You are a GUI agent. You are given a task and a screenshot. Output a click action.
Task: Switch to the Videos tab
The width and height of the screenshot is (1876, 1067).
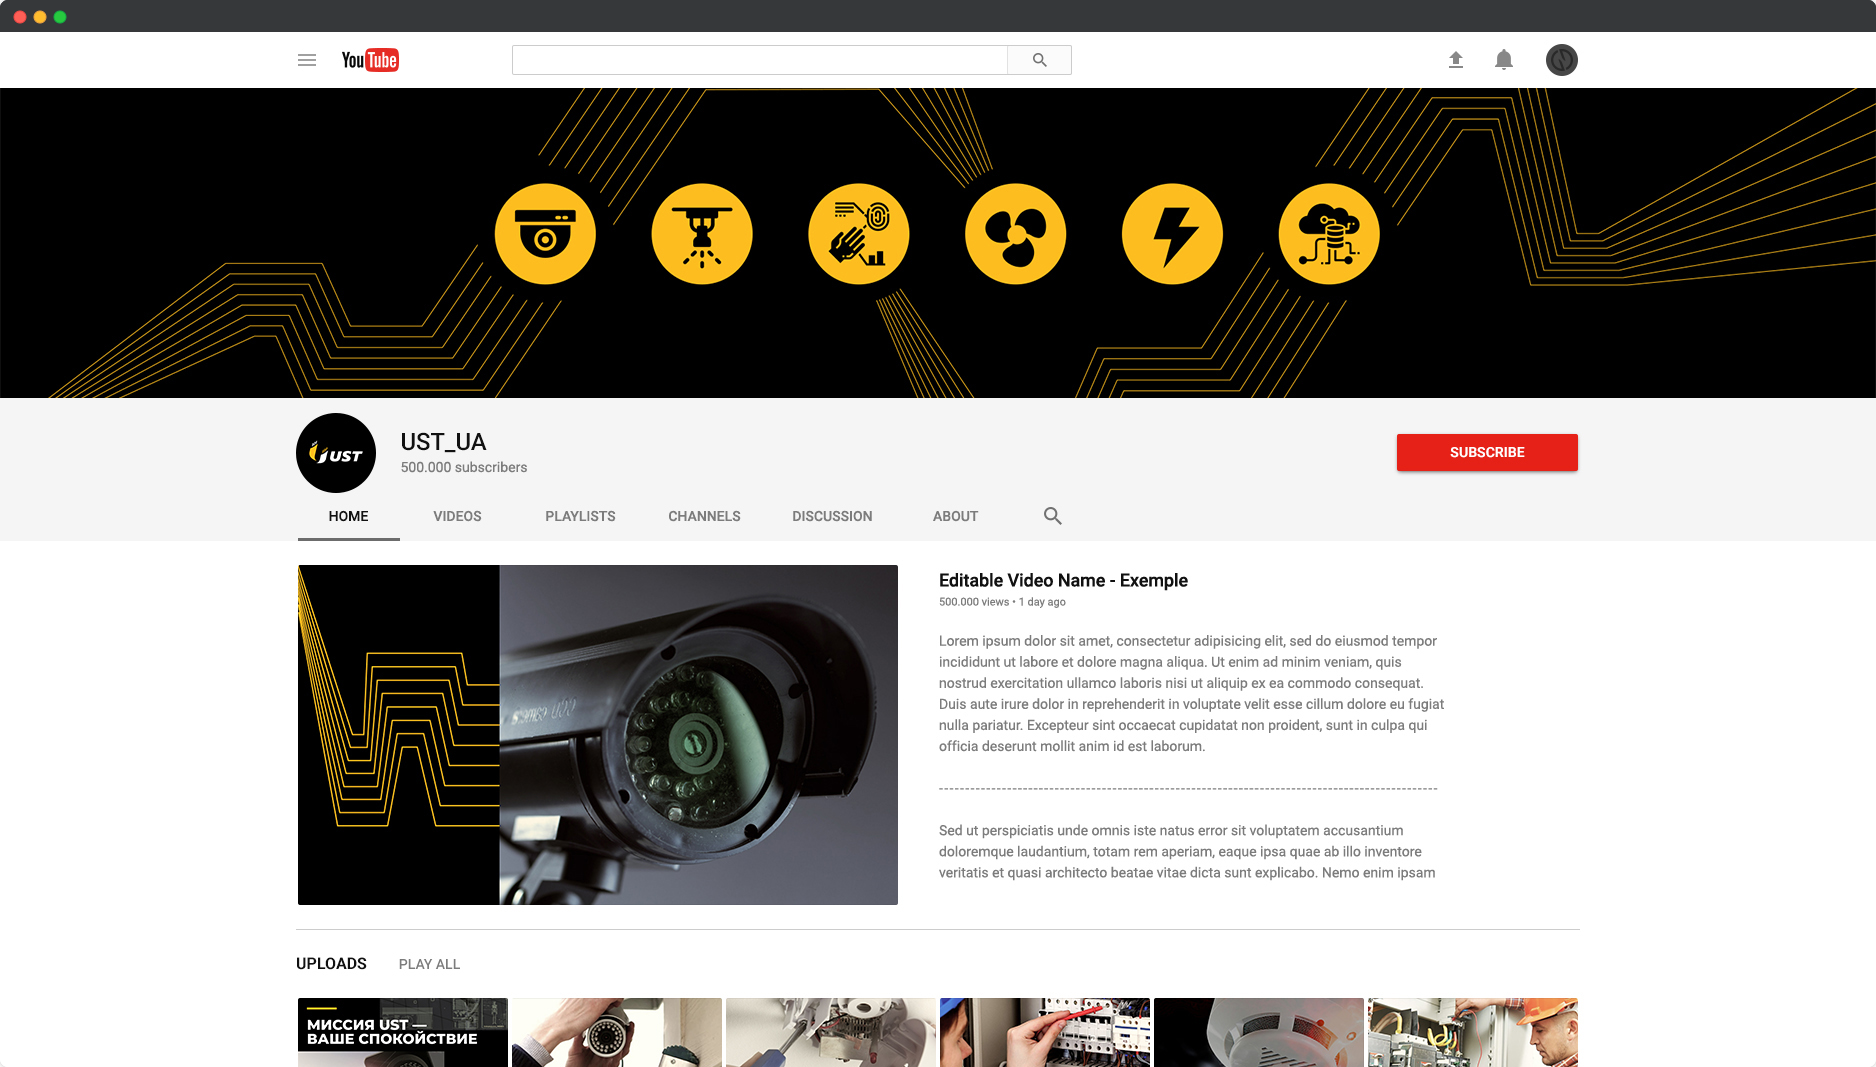[x=457, y=516]
